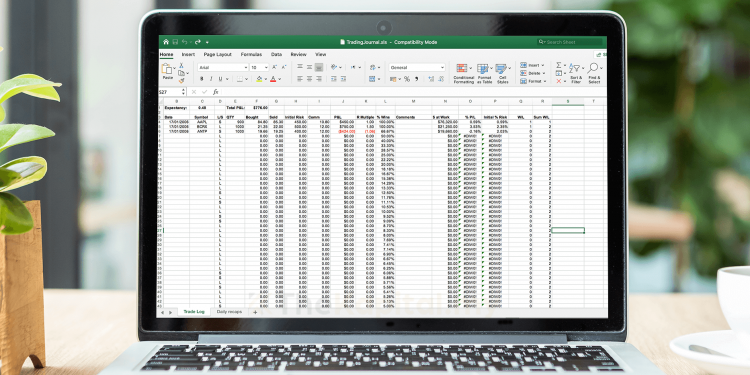Toggle Center horizontal alignment

(x=309, y=79)
